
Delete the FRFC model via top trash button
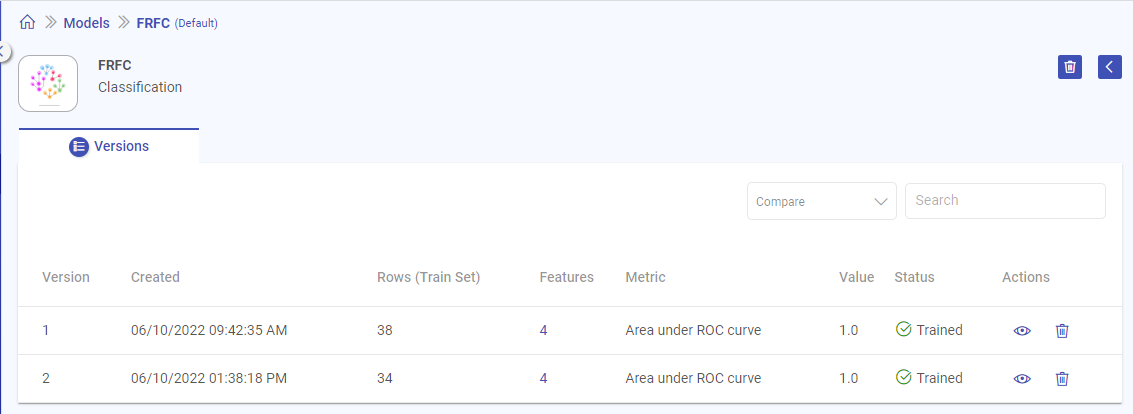(1070, 67)
